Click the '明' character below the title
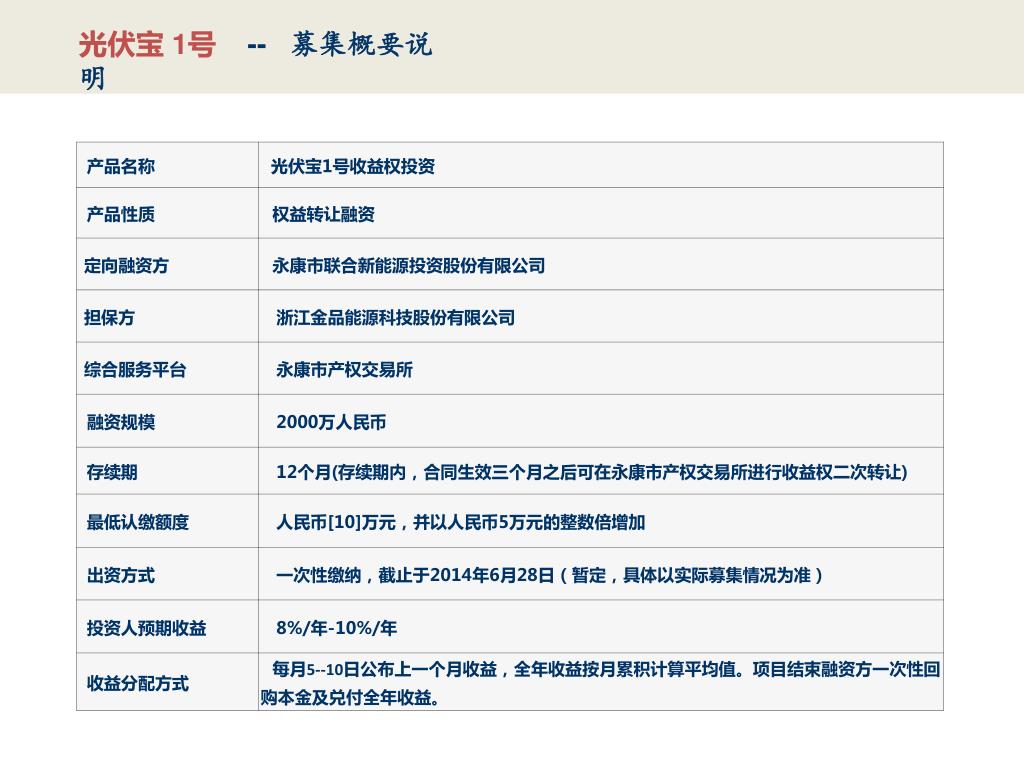 click(93, 79)
